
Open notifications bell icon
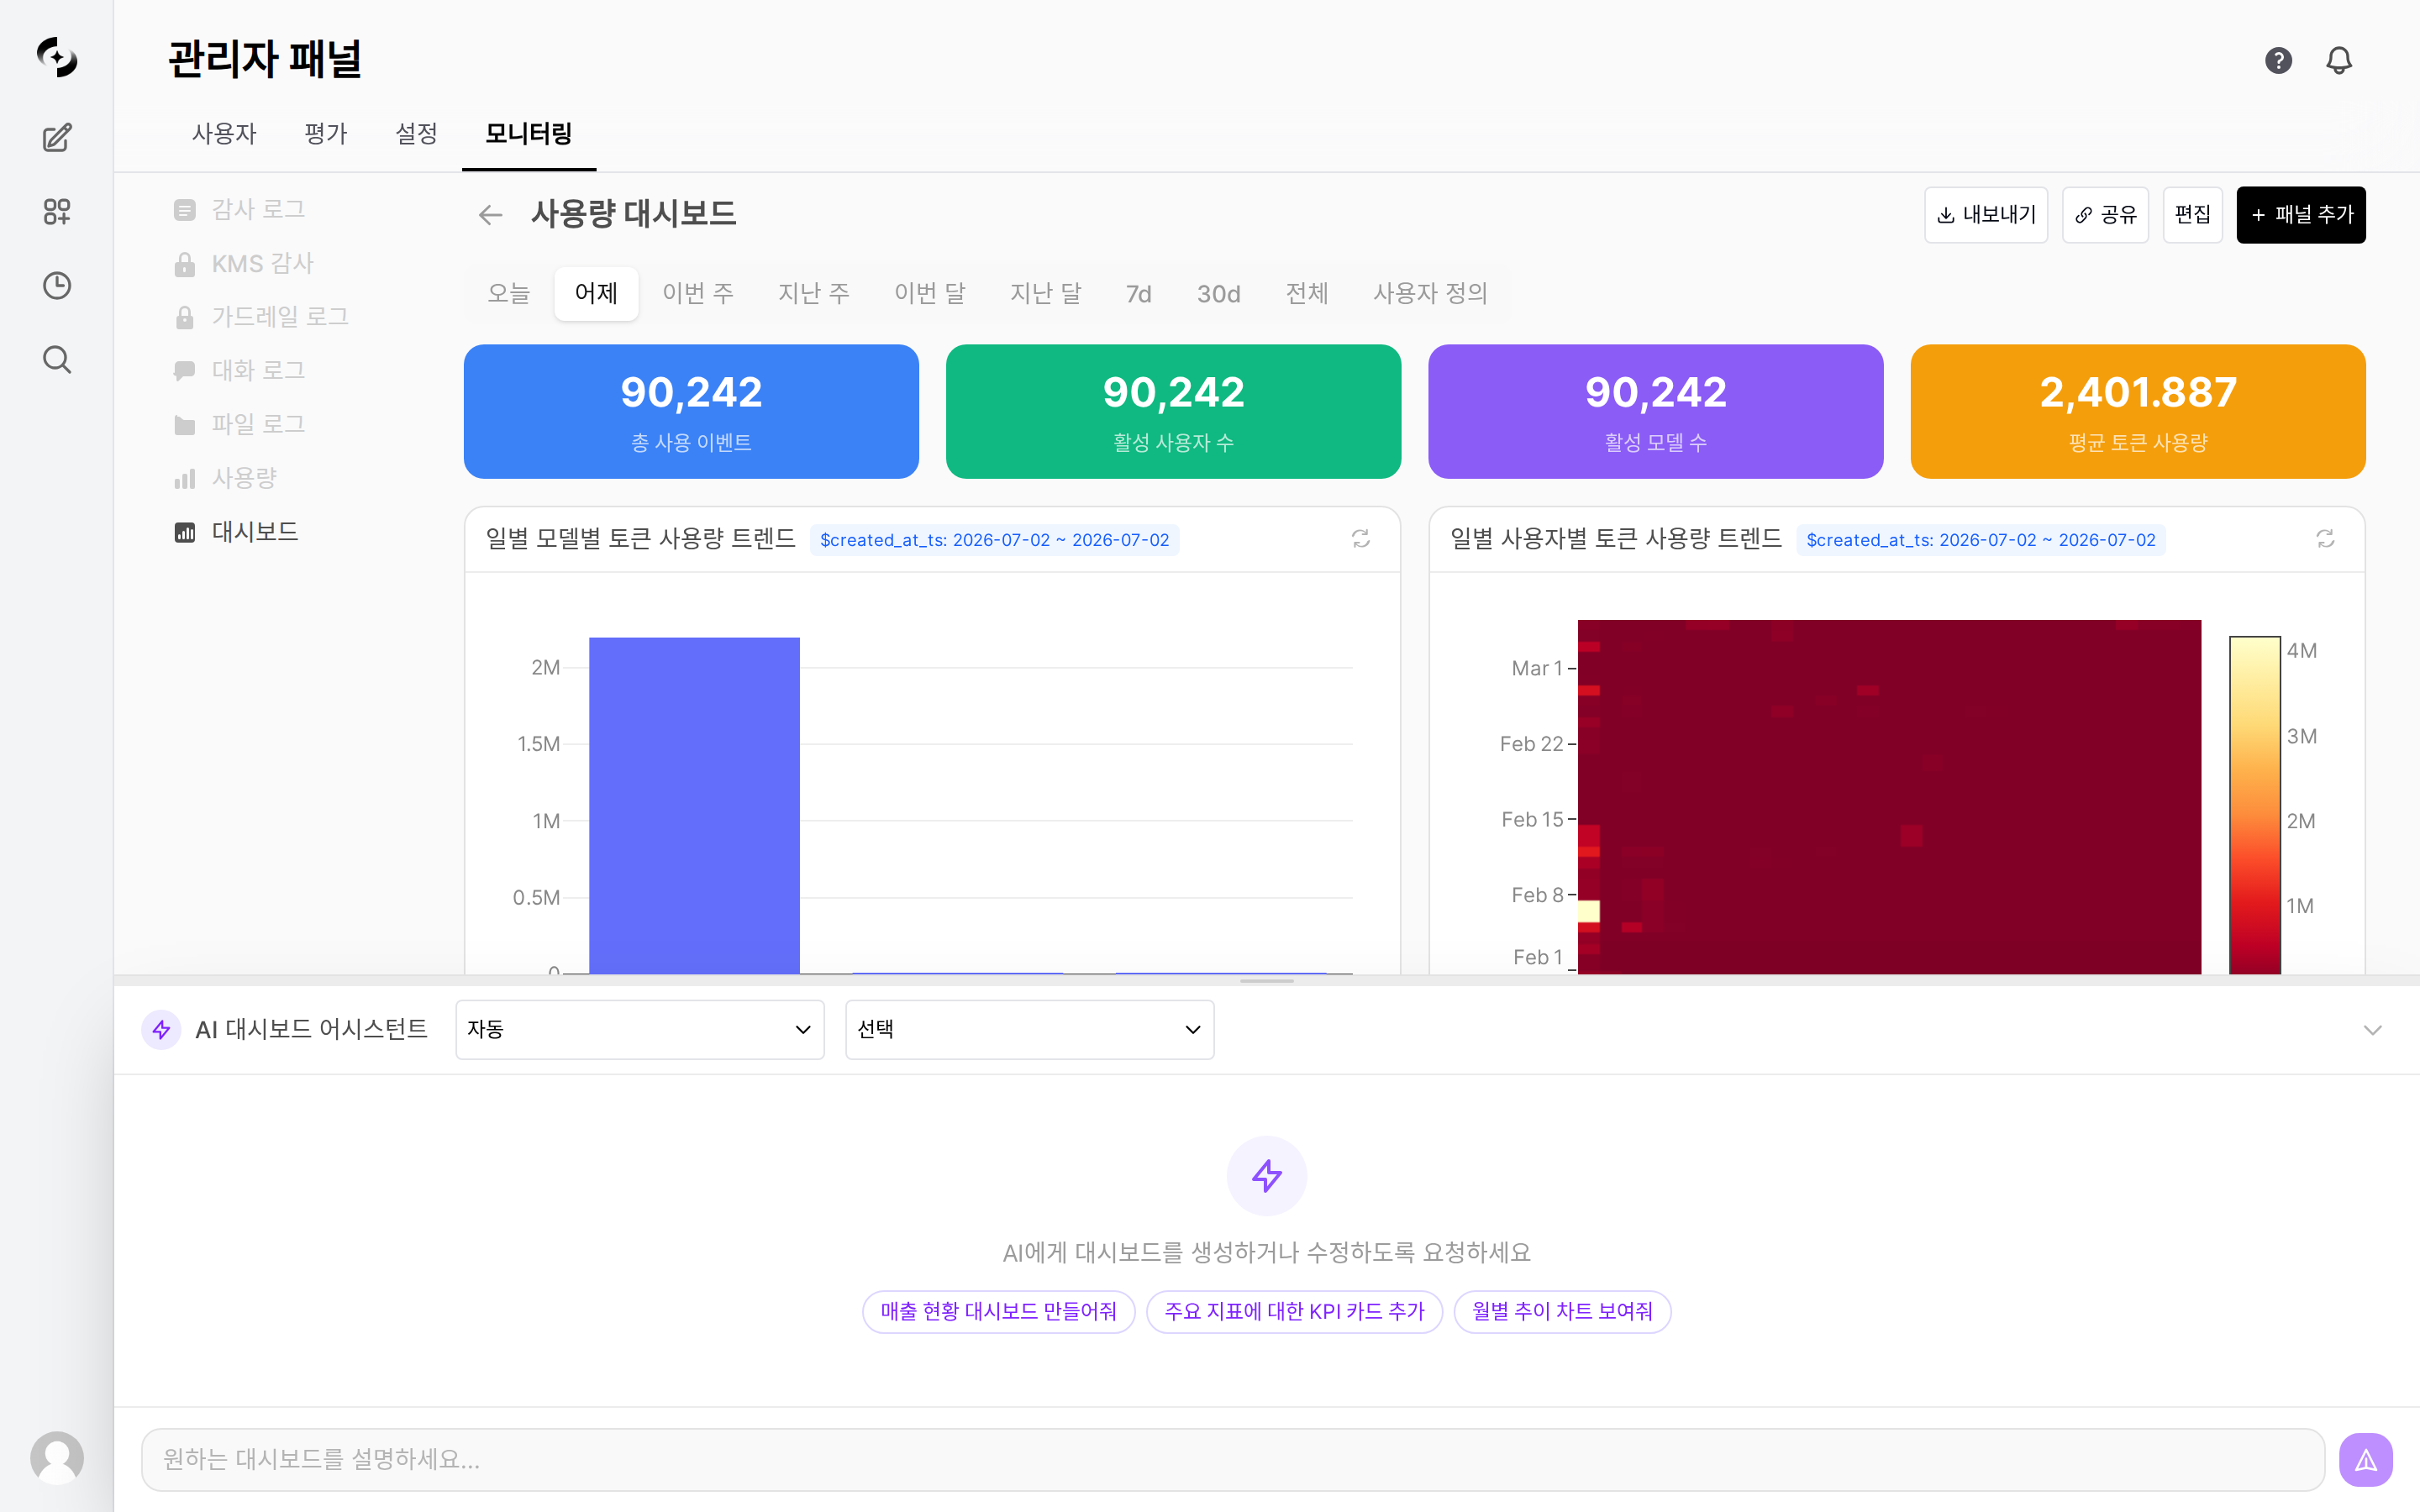click(2339, 60)
